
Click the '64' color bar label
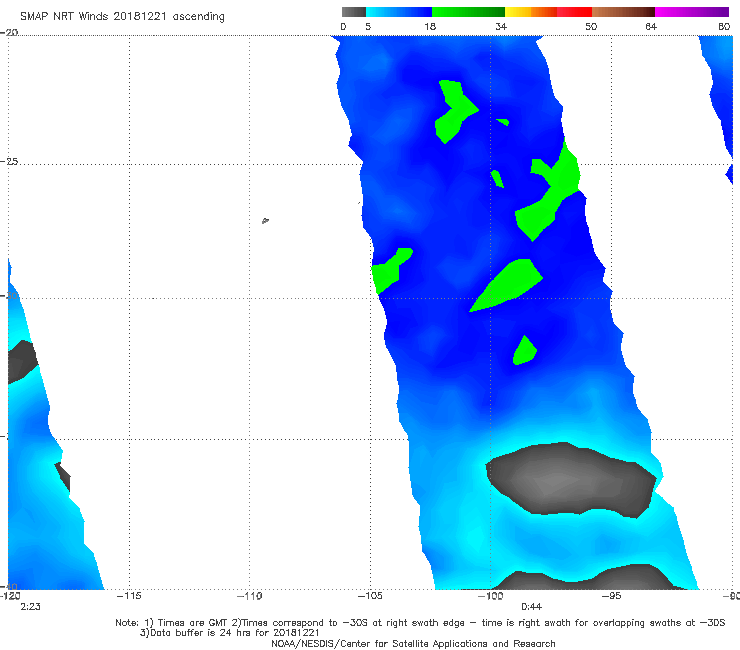tap(651, 27)
